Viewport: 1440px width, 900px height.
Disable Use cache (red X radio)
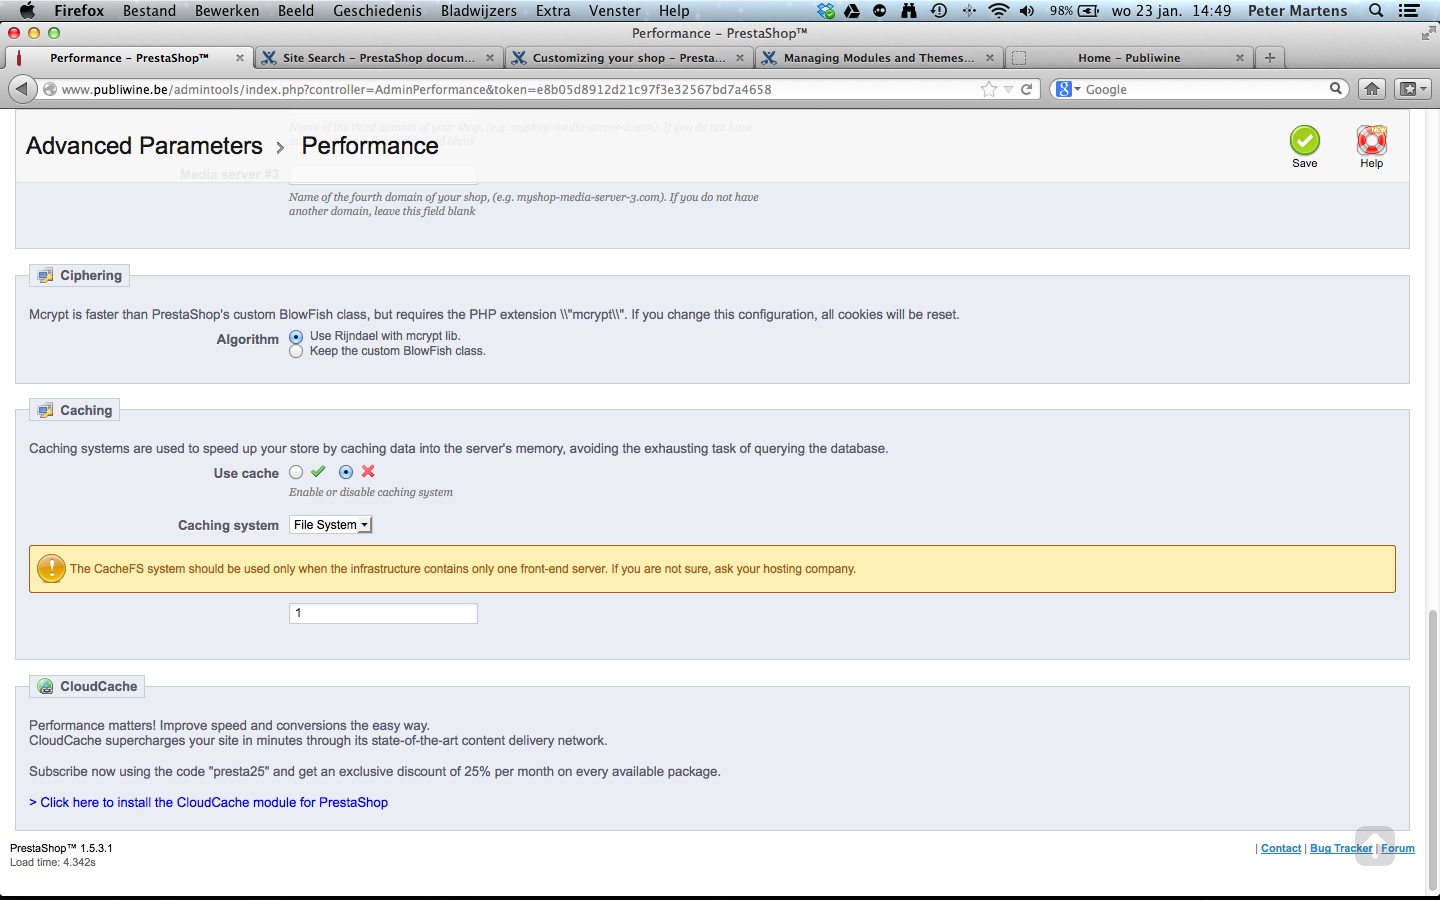[346, 472]
